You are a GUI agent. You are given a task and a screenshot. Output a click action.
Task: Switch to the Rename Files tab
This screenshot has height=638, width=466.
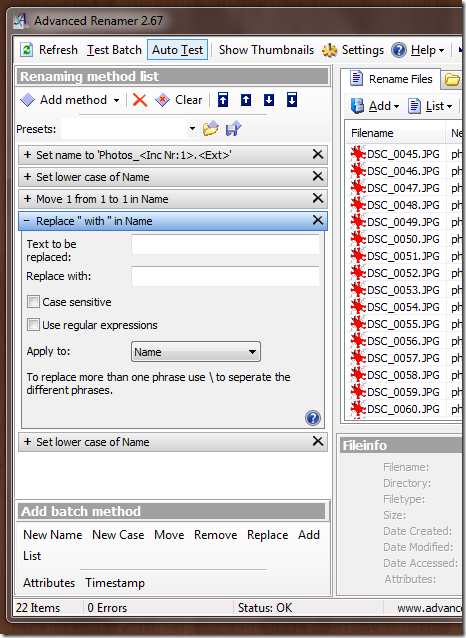point(391,79)
